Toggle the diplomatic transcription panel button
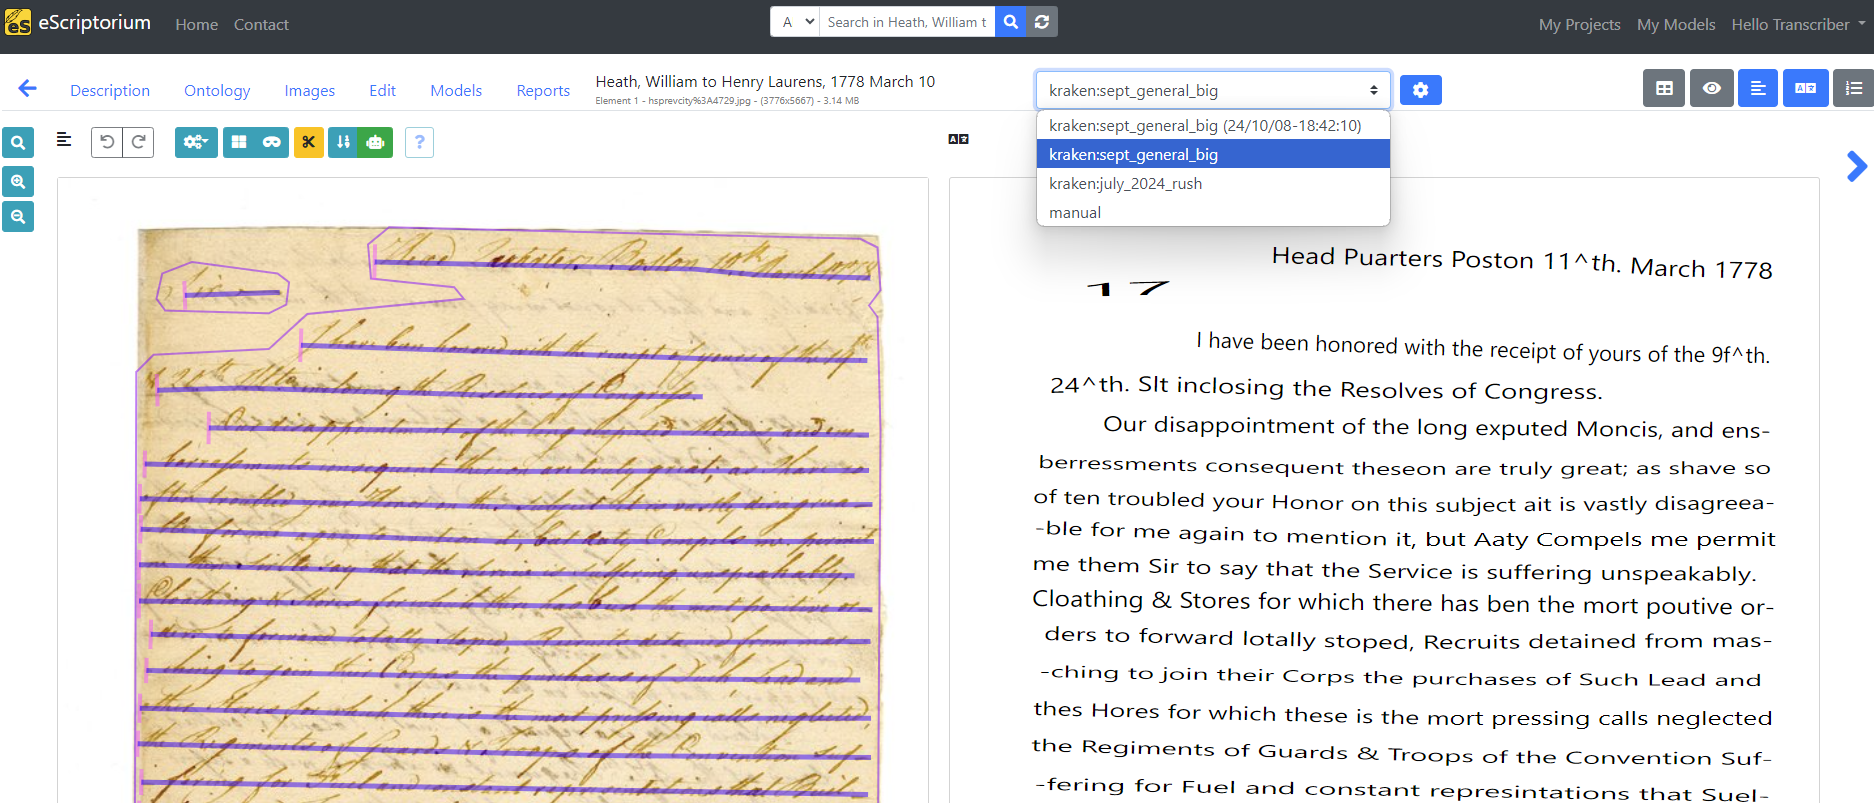The image size is (1874, 803). tap(1806, 88)
